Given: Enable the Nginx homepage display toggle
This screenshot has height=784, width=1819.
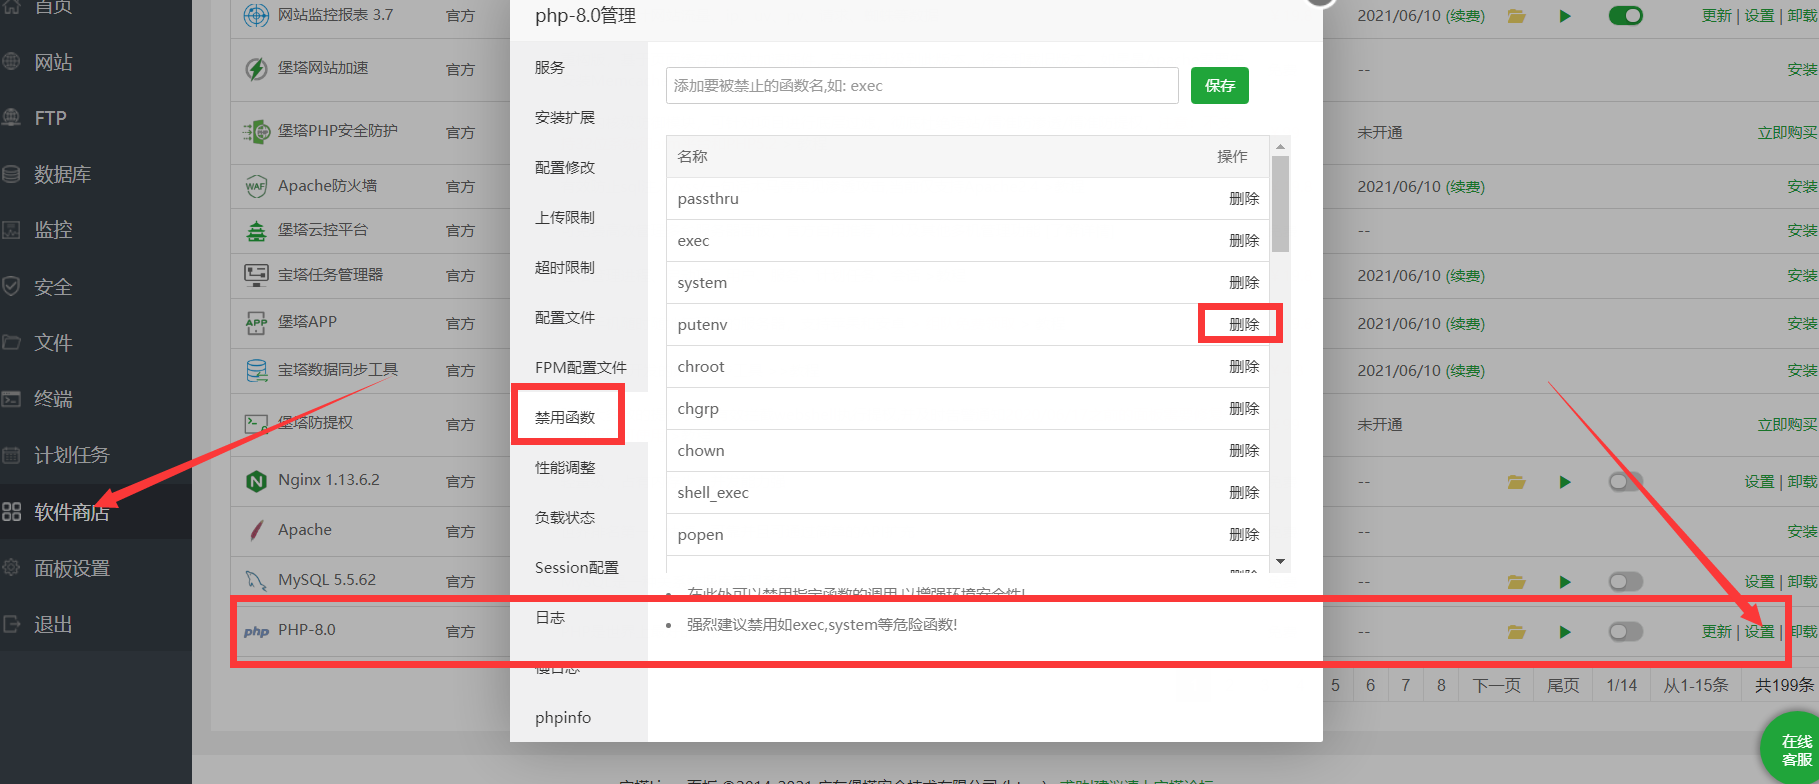Looking at the screenshot, I should coord(1625,482).
